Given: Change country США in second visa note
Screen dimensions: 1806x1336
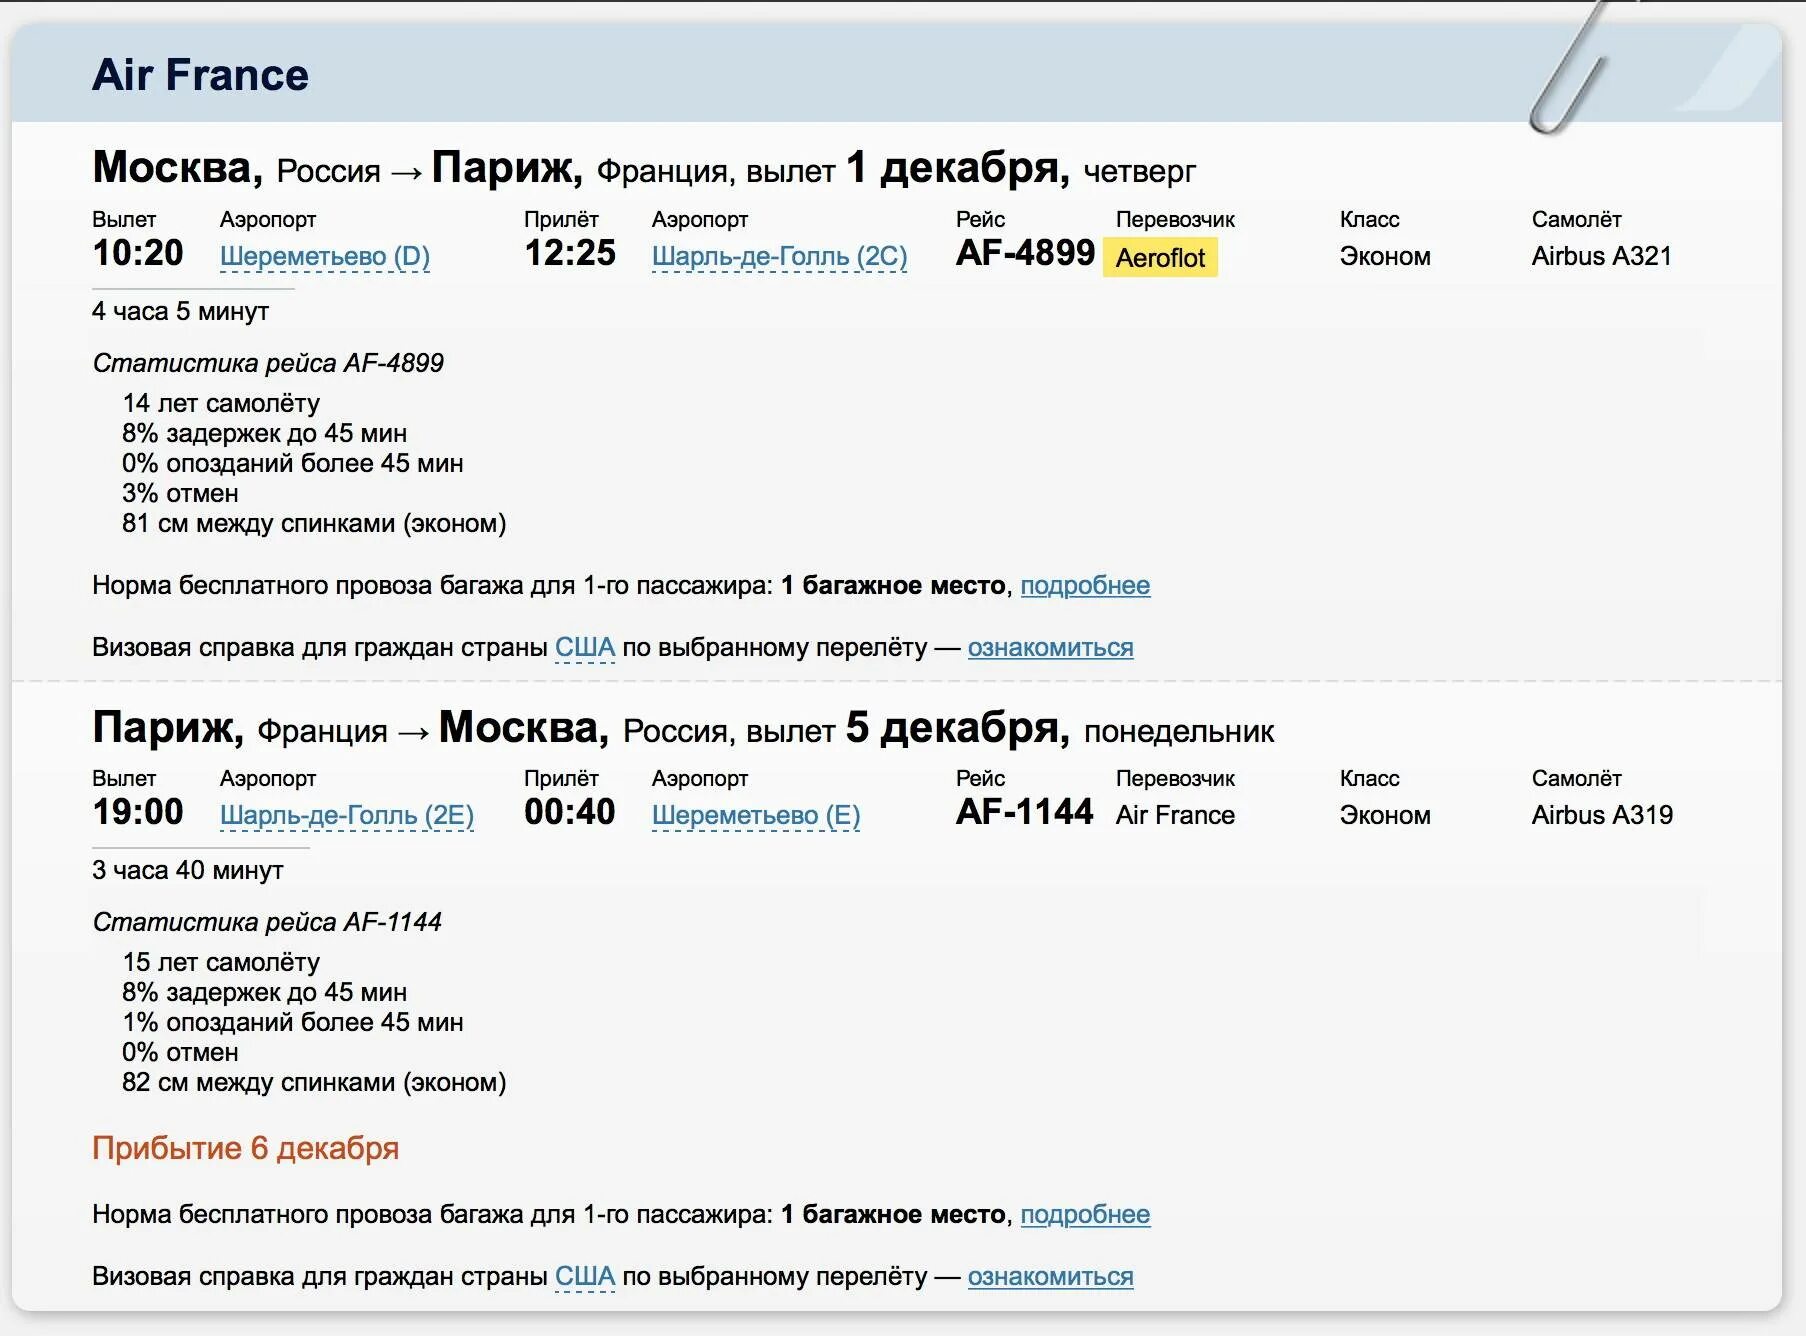Looking at the screenshot, I should pyautogui.click(x=585, y=1277).
